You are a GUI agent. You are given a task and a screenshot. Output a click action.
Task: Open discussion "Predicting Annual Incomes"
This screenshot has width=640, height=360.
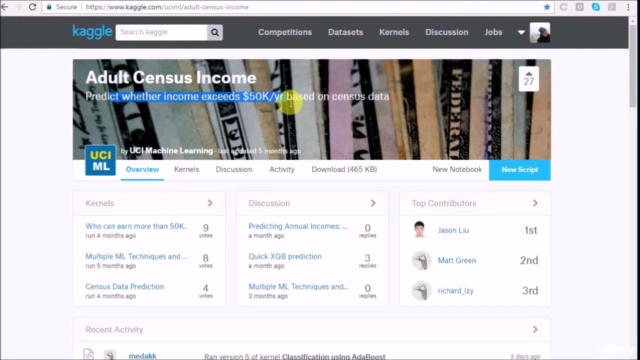298,226
